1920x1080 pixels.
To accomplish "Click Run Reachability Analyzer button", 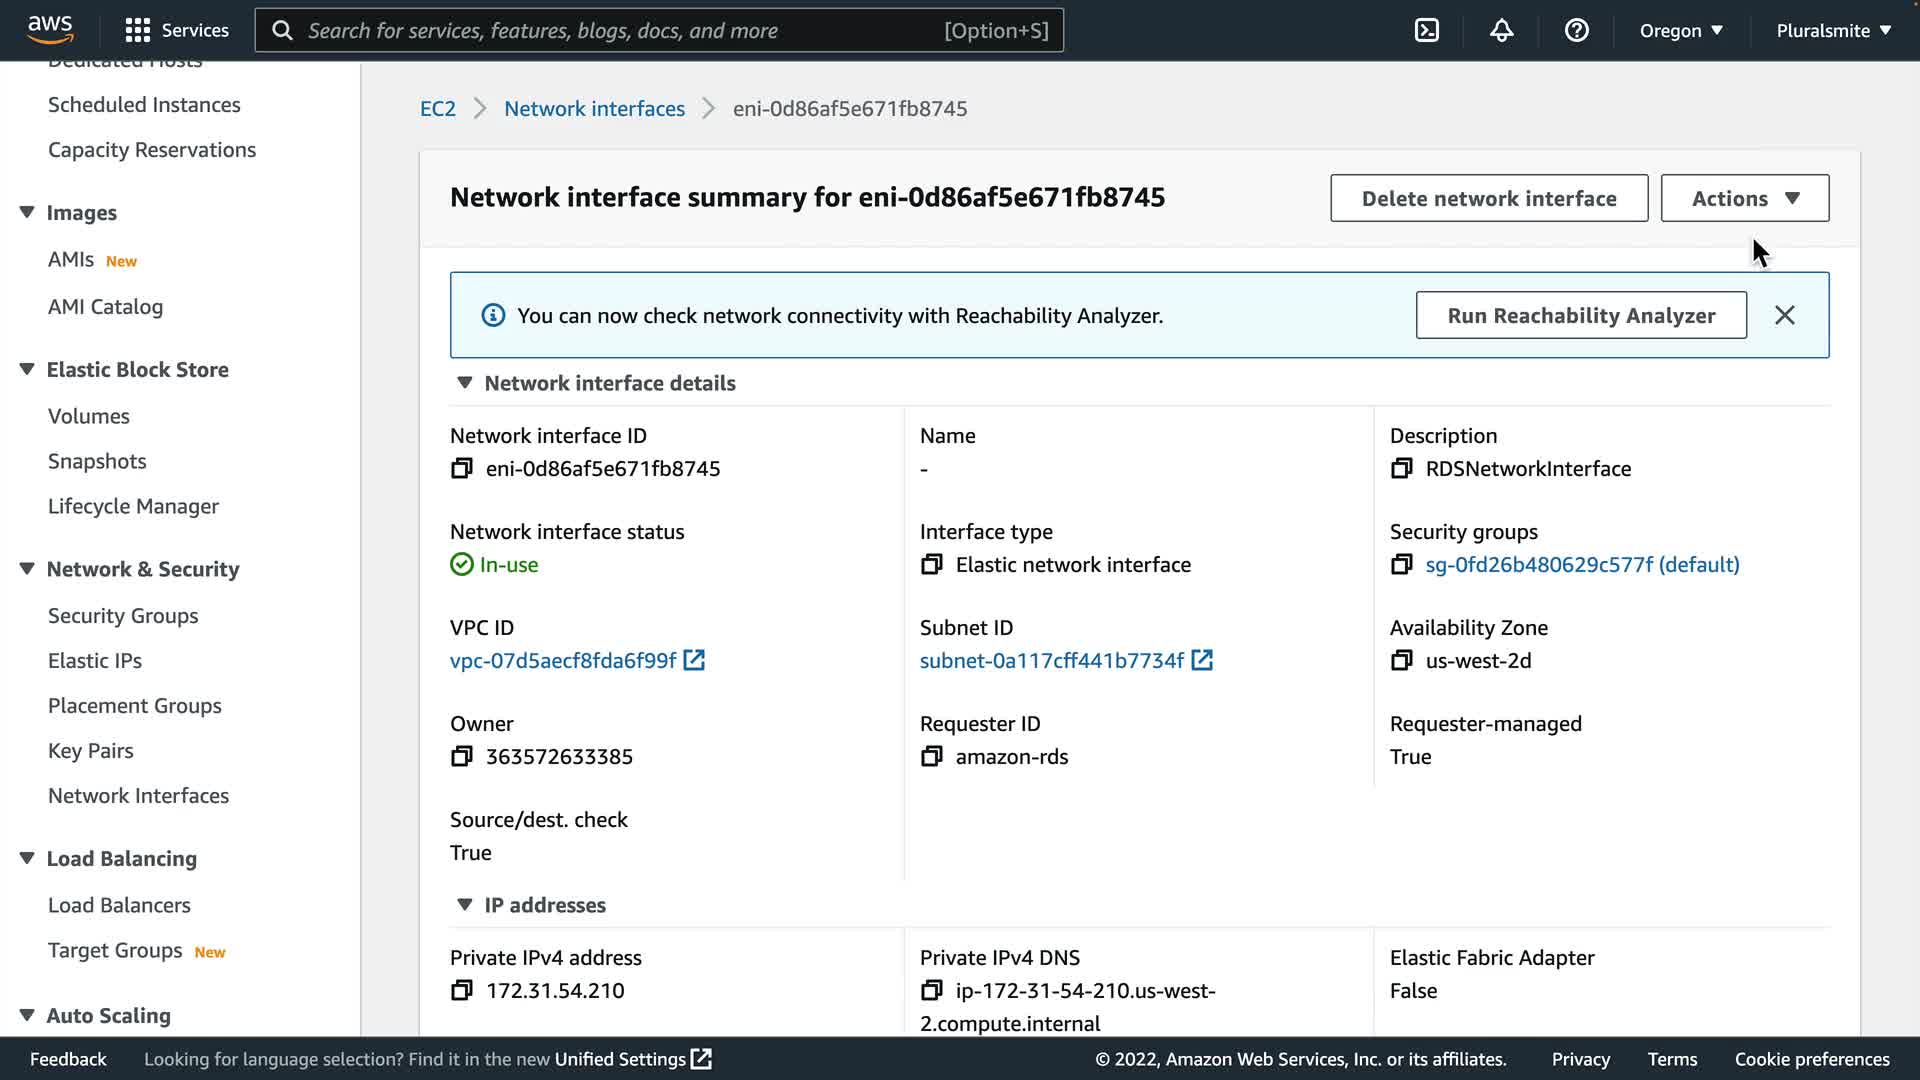I will pos(1580,315).
